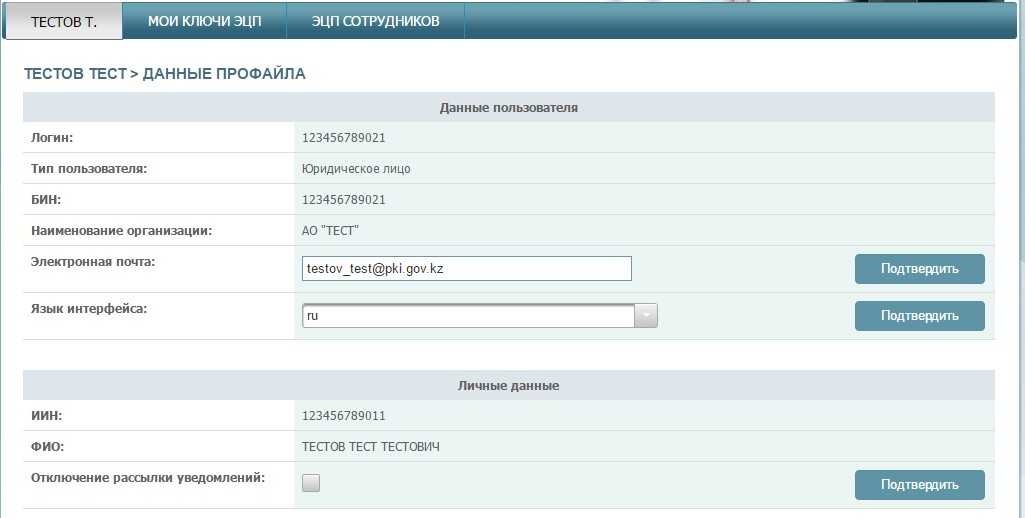Click the Личные данные section header
The height and width of the screenshot is (518, 1025).
tap(508, 385)
